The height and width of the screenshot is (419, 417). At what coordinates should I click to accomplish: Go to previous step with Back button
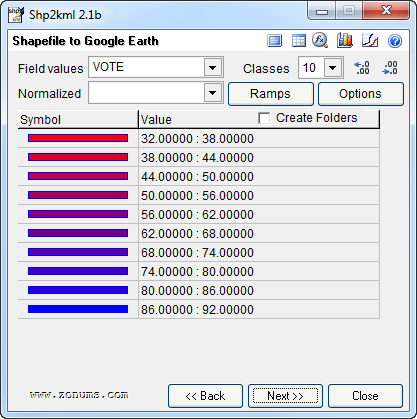tap(205, 396)
